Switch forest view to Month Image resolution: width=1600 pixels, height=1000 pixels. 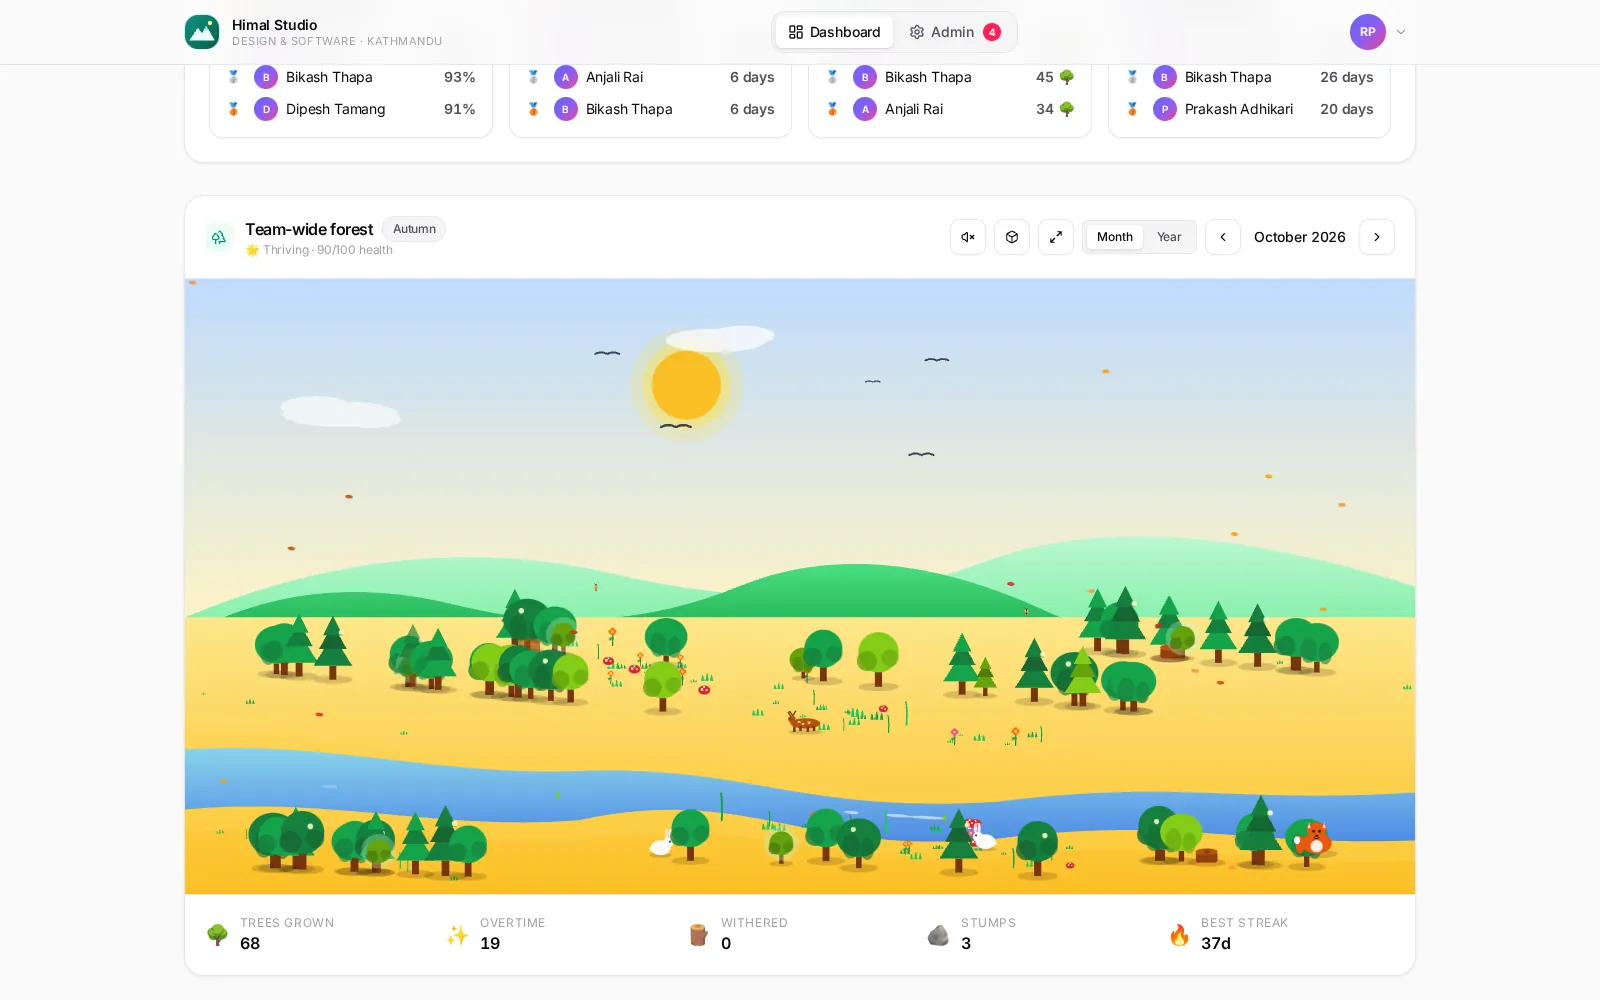click(x=1115, y=237)
